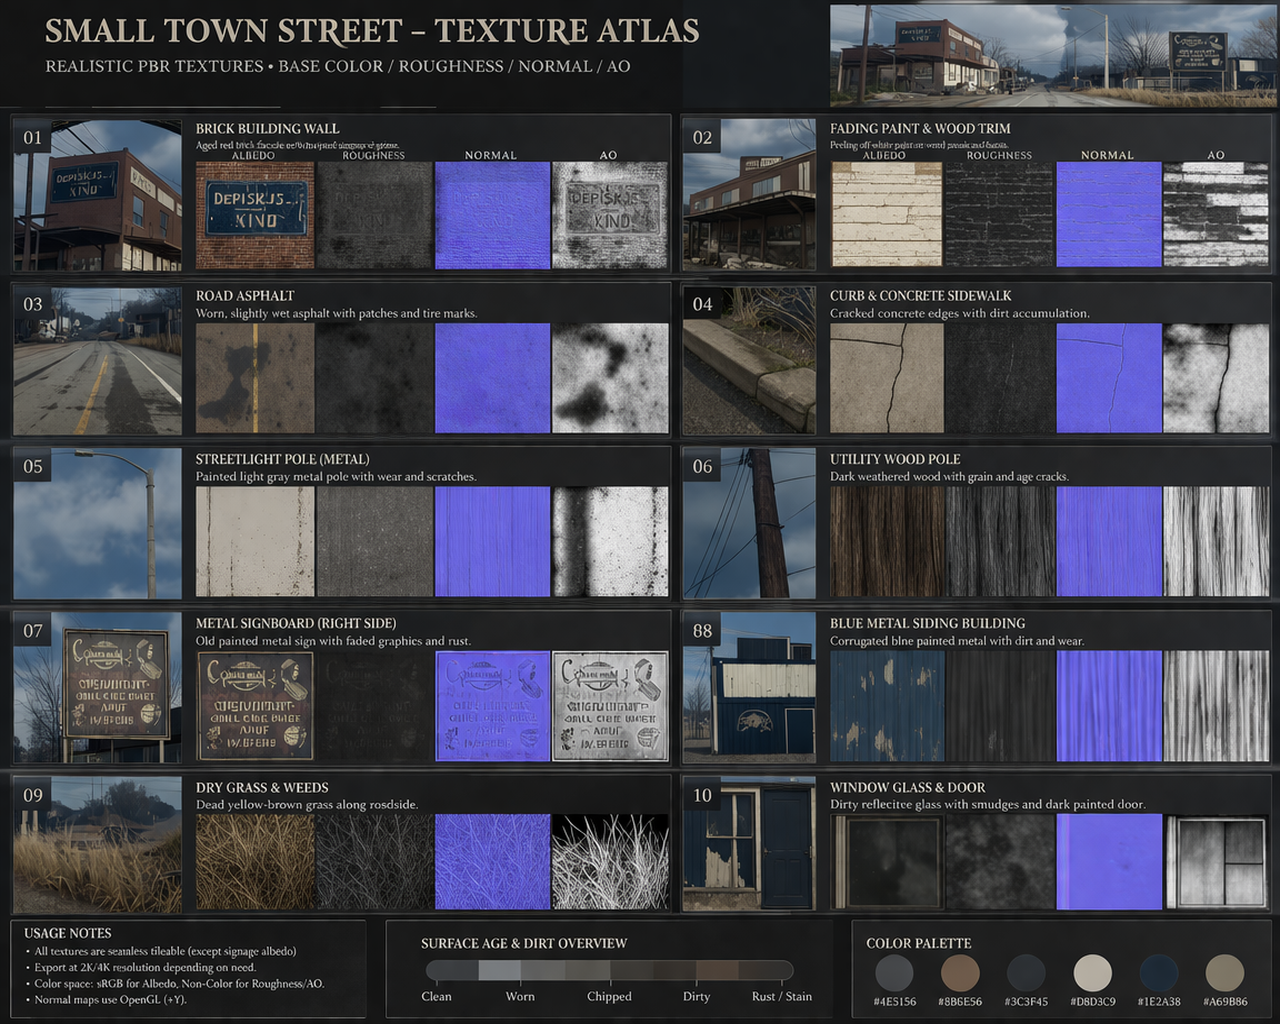Click the Window Glass & Door AO map

tap(1216, 861)
